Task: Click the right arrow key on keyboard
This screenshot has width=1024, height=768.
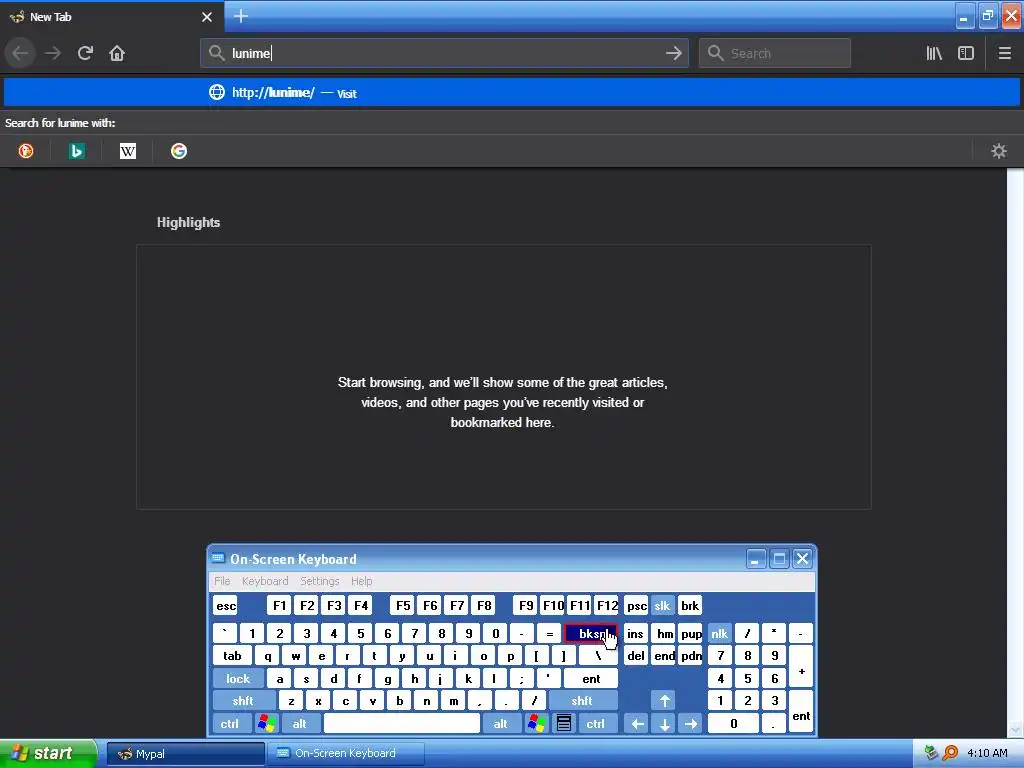Action: pyautogui.click(x=690, y=724)
